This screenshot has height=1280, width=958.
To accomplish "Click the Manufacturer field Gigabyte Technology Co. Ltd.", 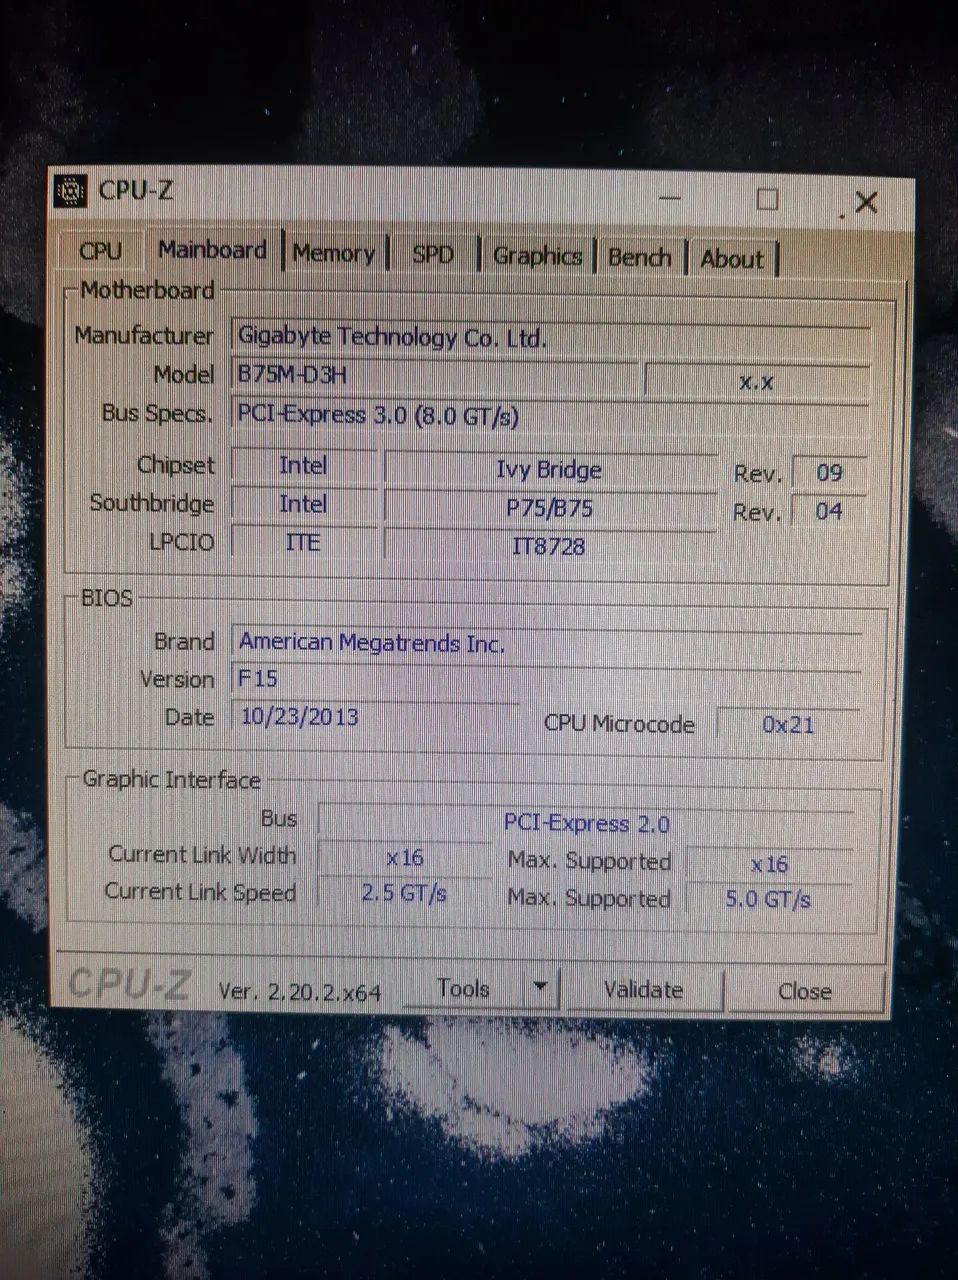I will click(550, 337).
